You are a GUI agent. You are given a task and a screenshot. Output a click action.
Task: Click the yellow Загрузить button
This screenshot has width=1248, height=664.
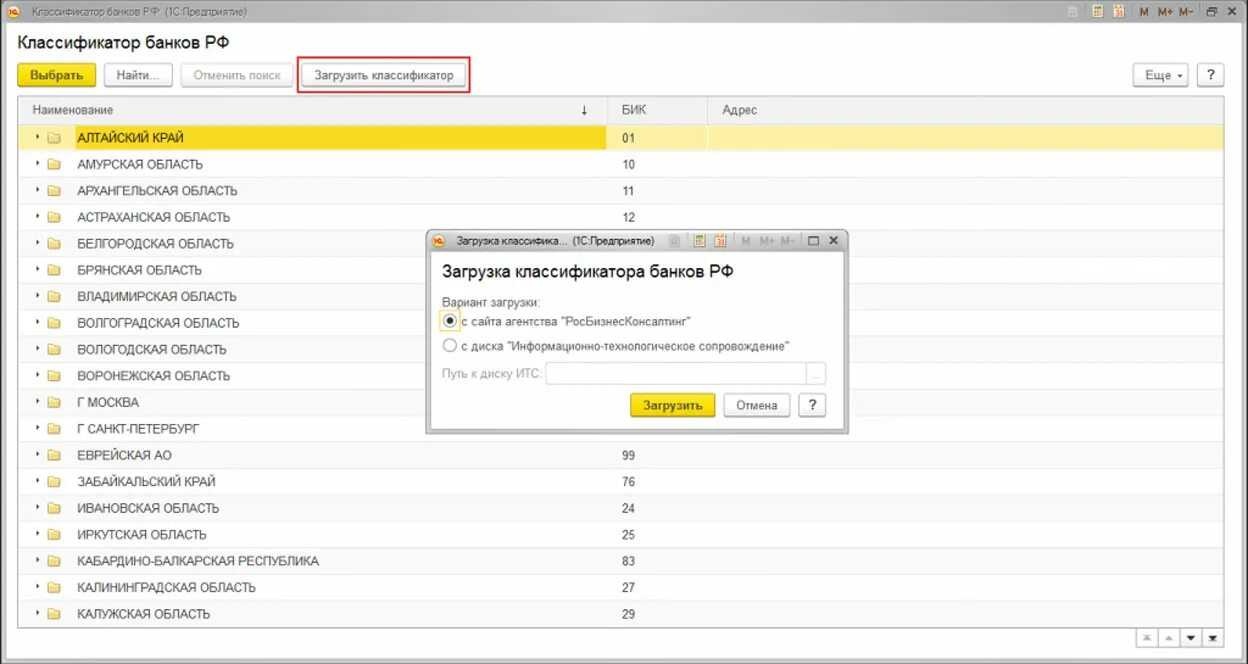tap(672, 405)
